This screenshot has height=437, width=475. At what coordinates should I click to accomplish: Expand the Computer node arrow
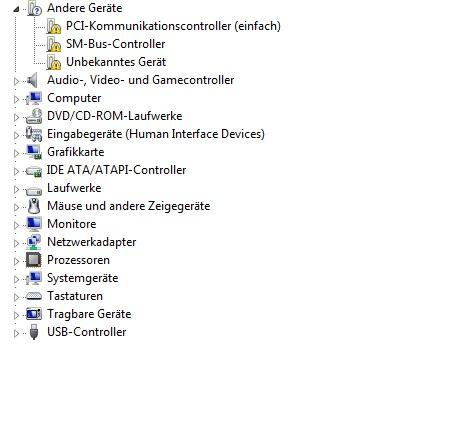coord(16,99)
